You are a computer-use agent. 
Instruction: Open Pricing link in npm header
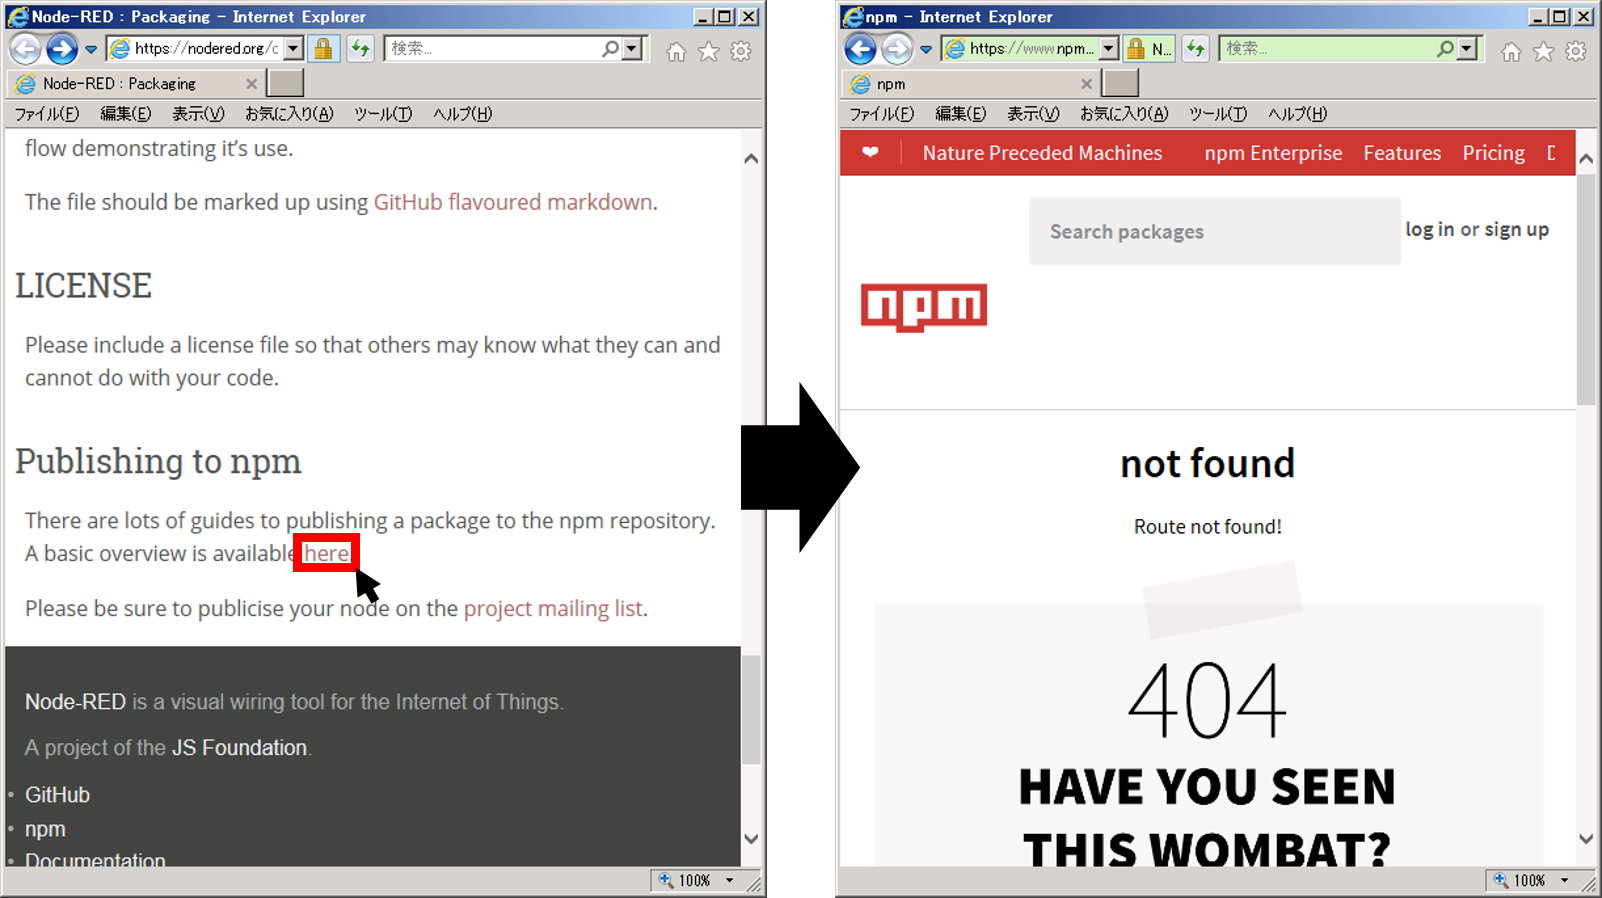(x=1493, y=153)
